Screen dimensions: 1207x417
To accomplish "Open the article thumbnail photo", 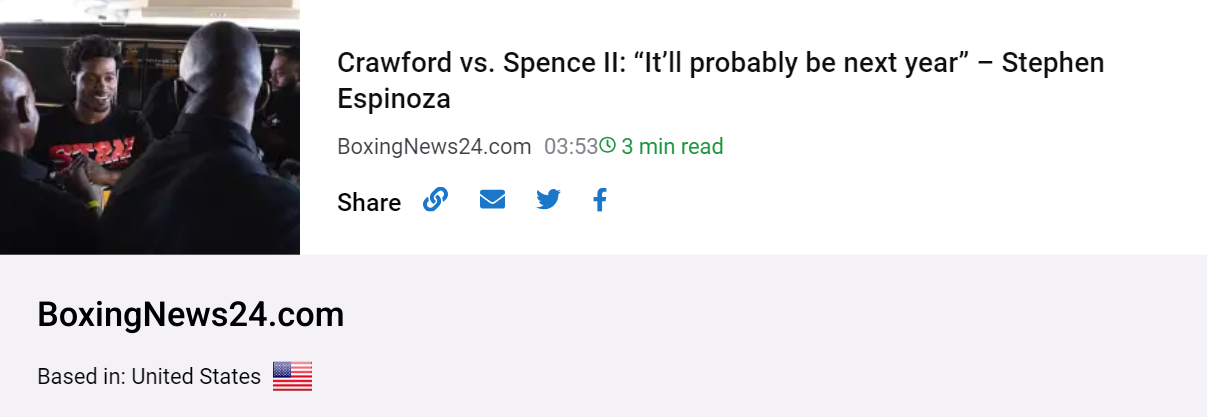I will click(x=150, y=127).
